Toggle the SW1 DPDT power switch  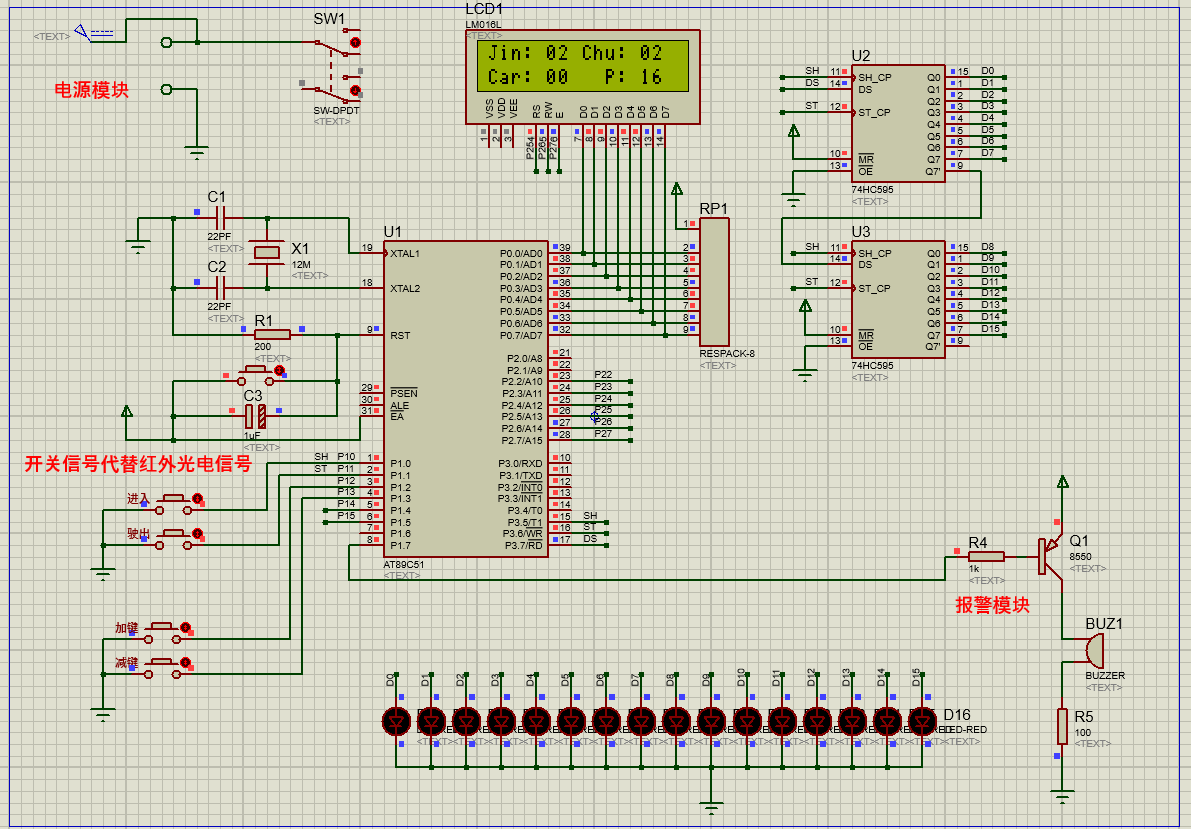pyautogui.click(x=333, y=65)
